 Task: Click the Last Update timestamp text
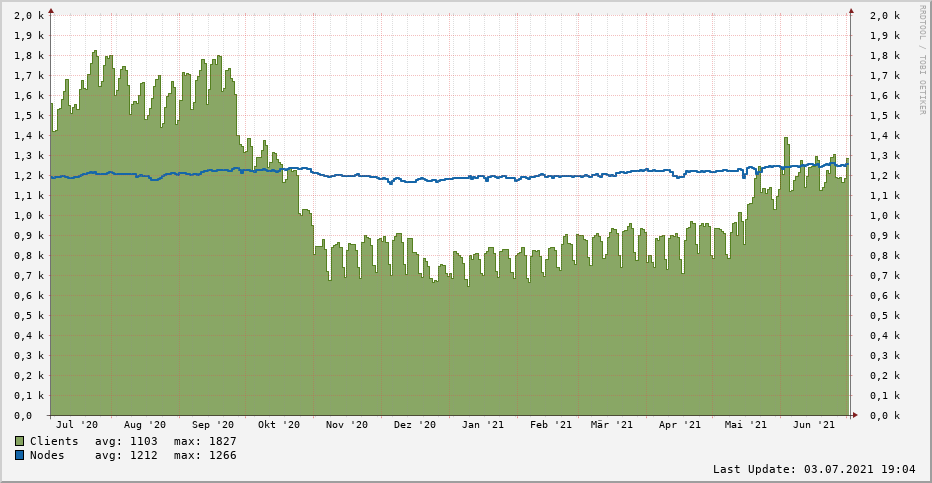pyautogui.click(x=814, y=469)
